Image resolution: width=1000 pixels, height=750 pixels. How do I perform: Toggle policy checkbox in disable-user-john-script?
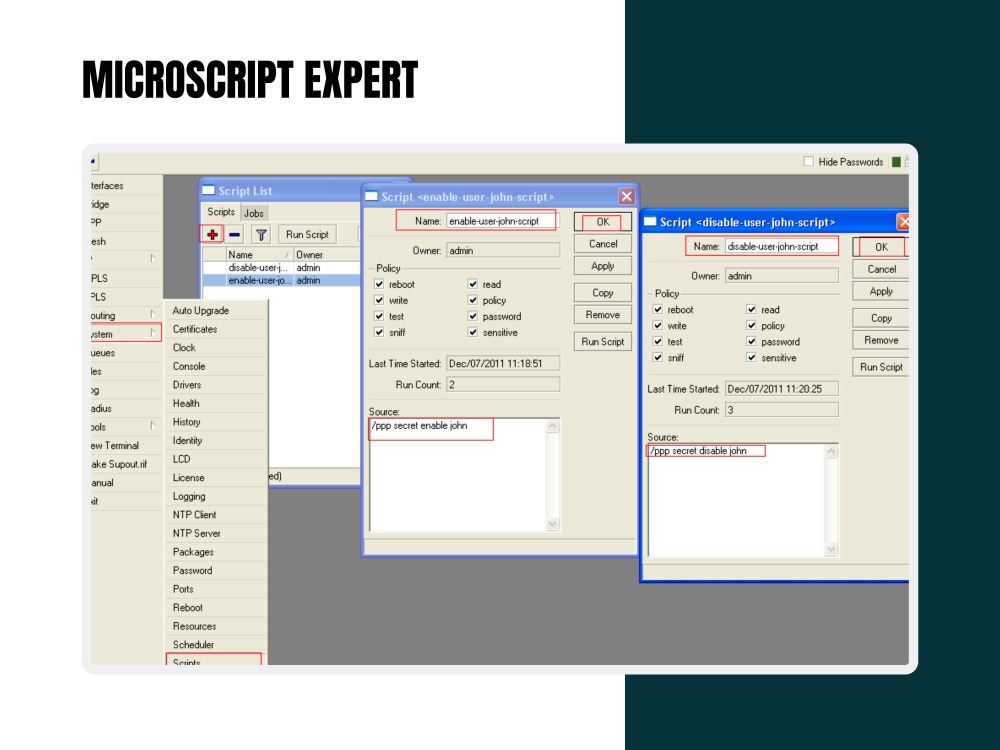click(751, 325)
